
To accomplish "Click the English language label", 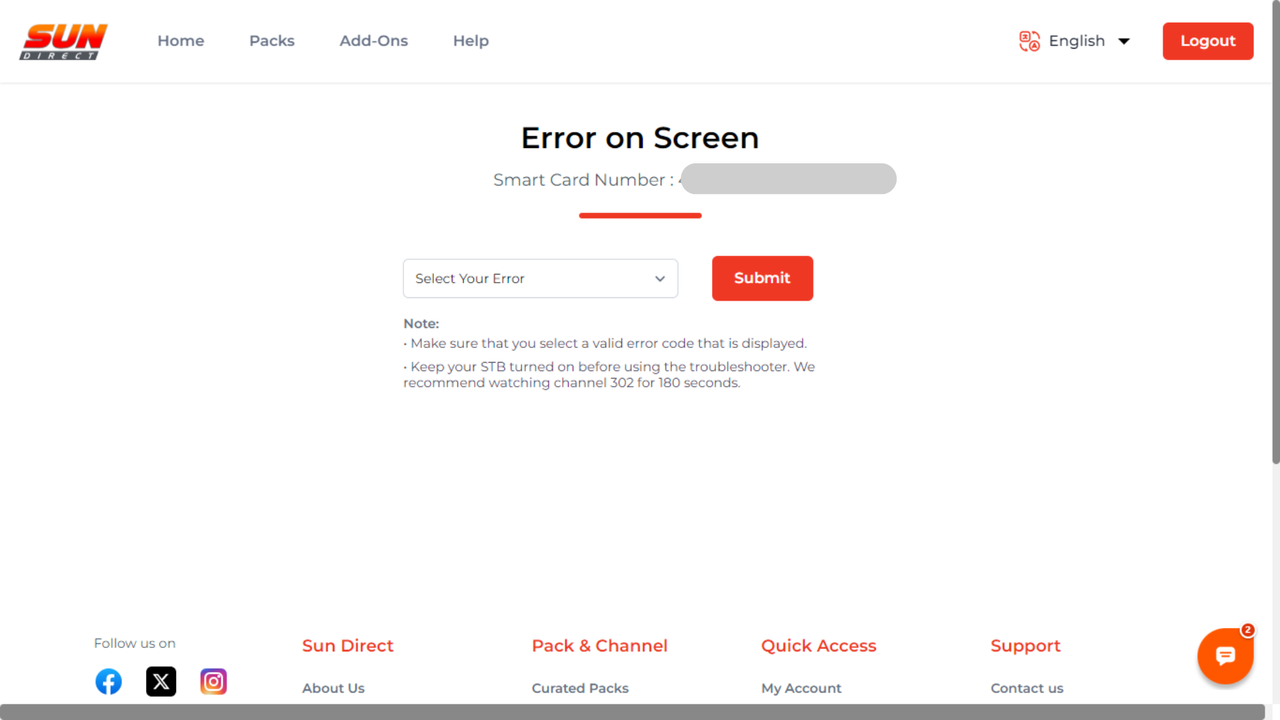I will point(1077,41).
